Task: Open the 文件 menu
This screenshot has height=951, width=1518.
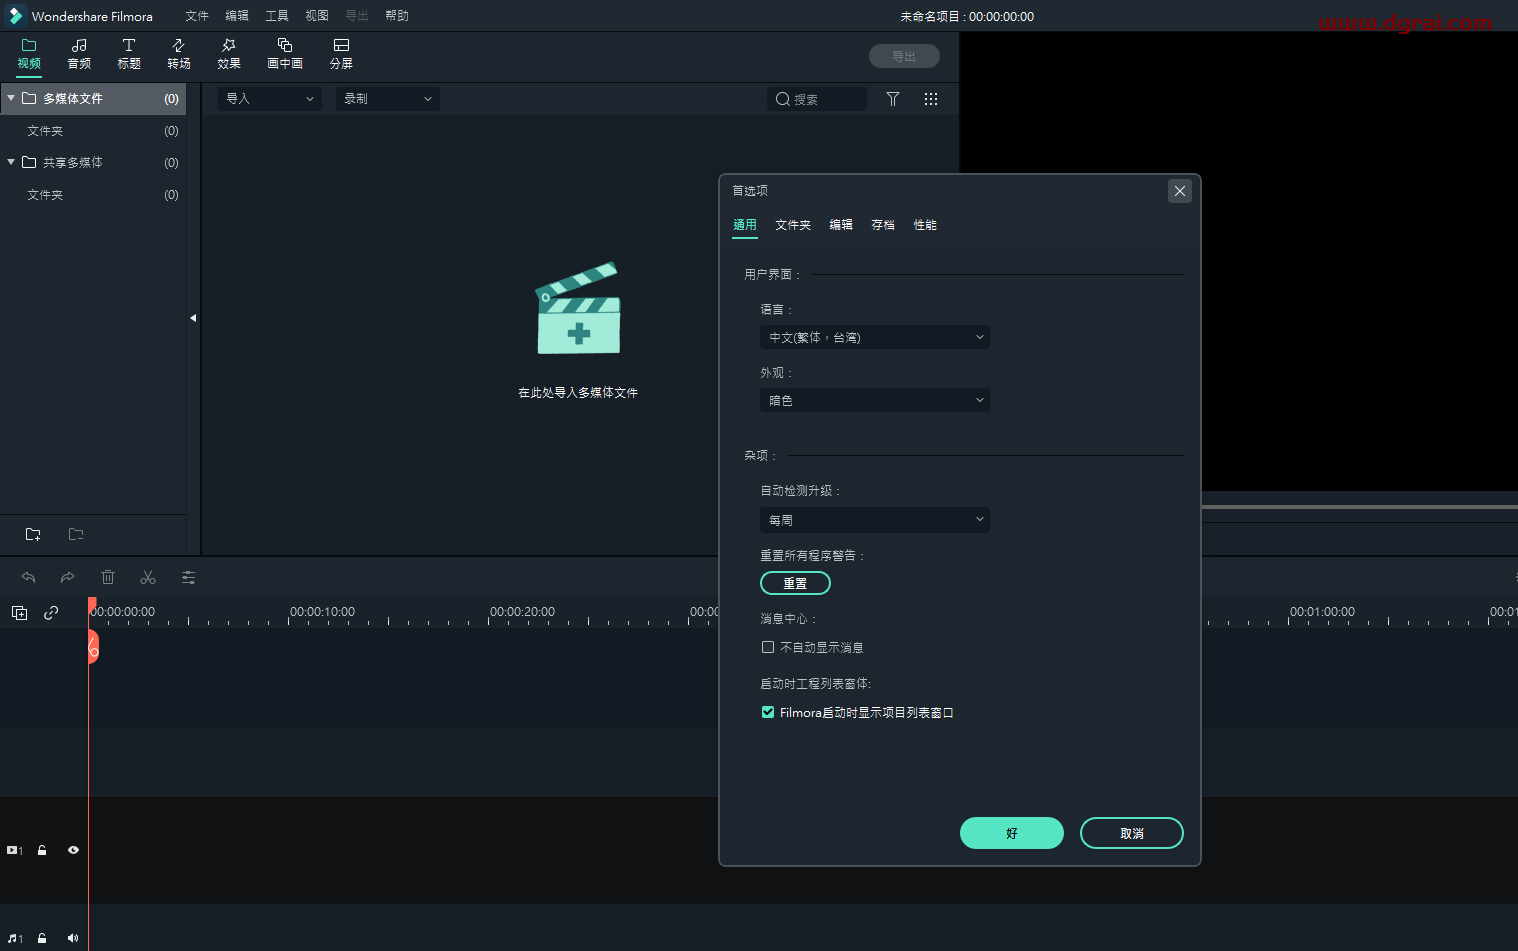Action: [197, 16]
